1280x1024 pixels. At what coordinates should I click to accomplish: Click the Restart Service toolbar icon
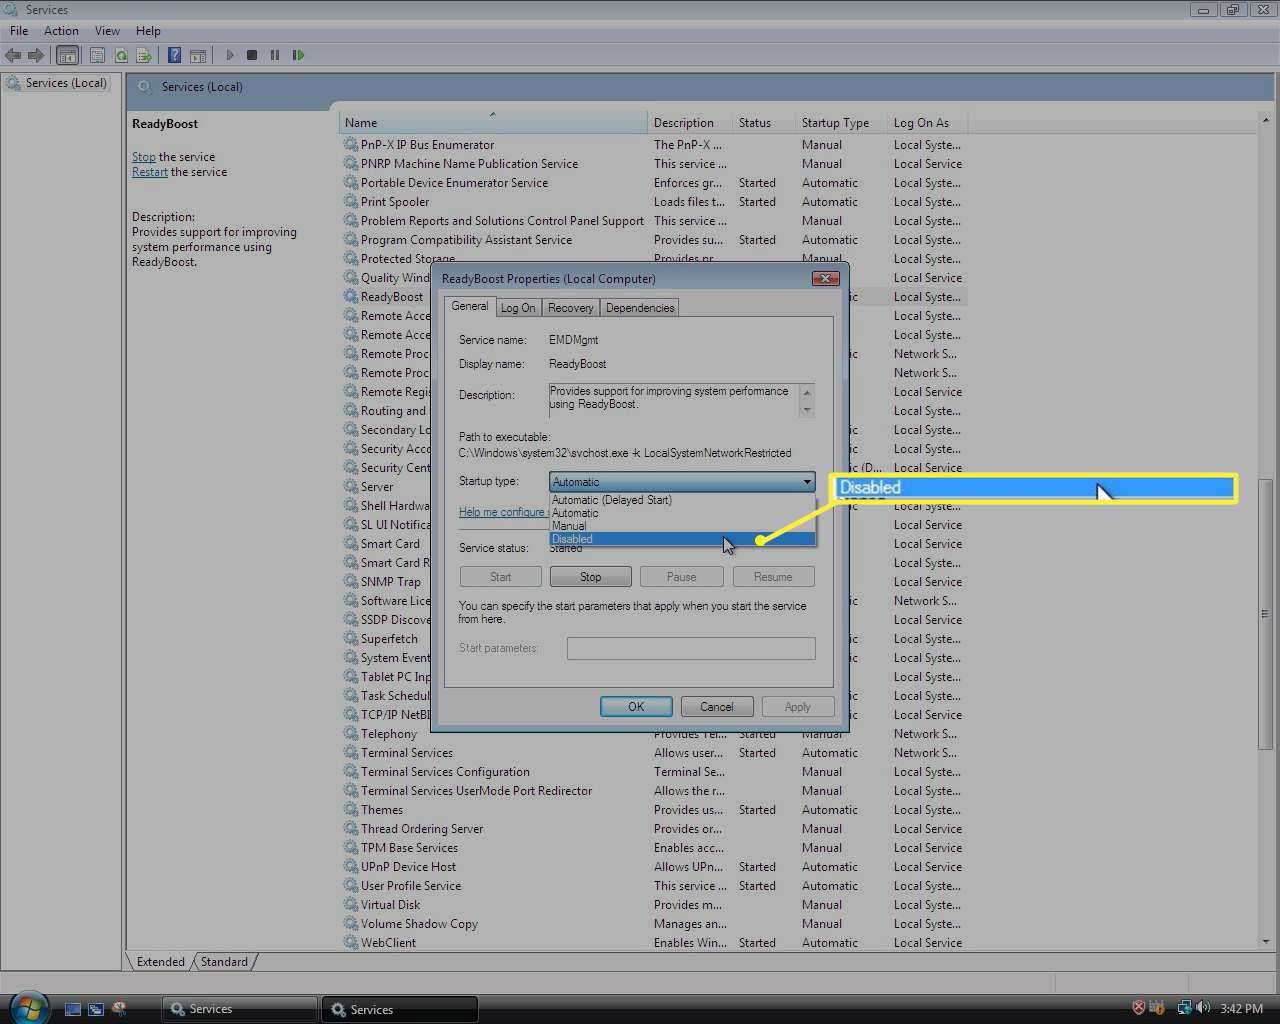coord(298,55)
